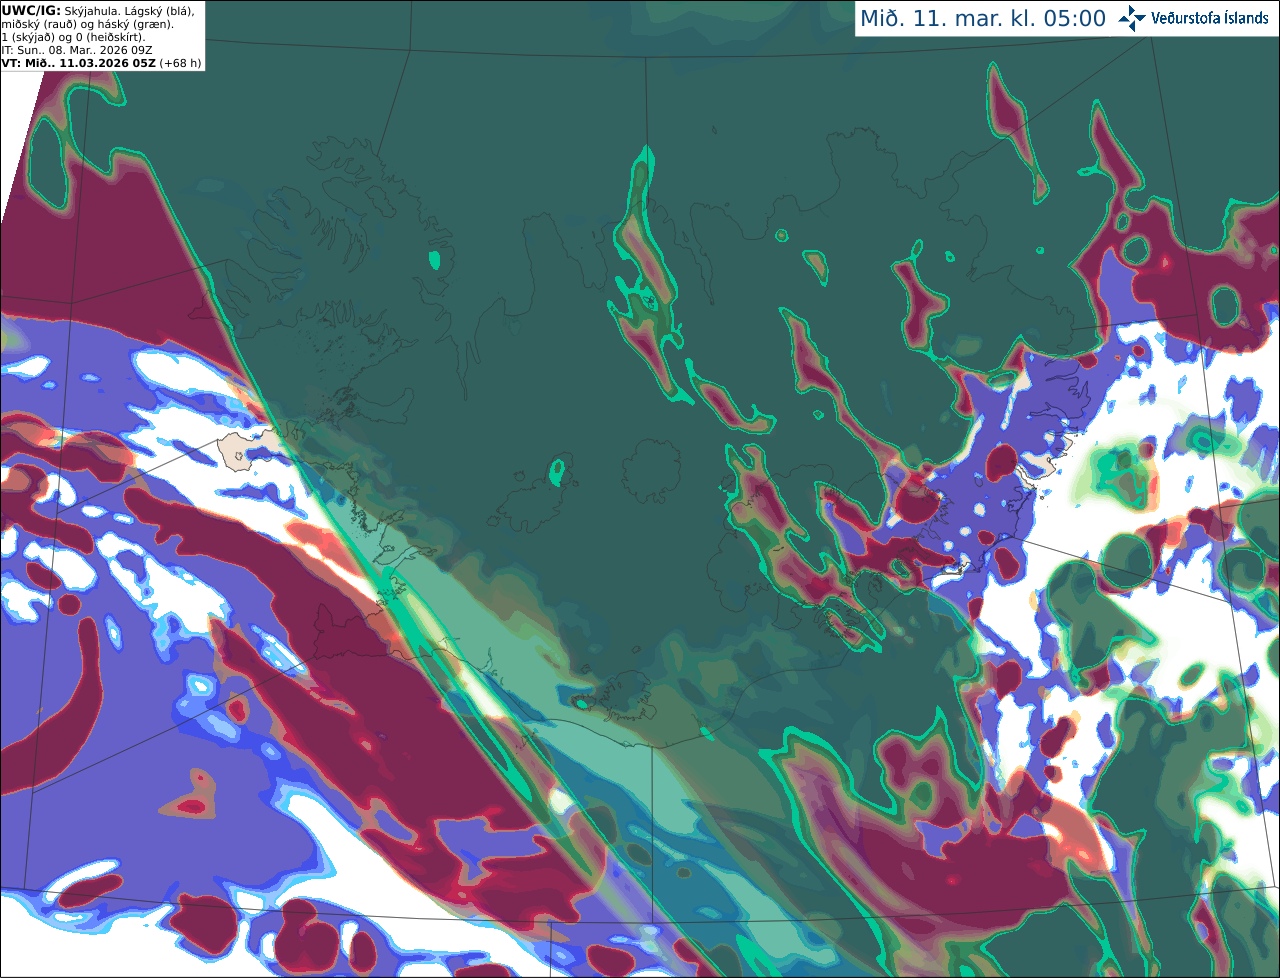1280x978 pixels.
Task: Click the 'miðský (rauð) og háský (græn).' line
Action: [x=88, y=24]
